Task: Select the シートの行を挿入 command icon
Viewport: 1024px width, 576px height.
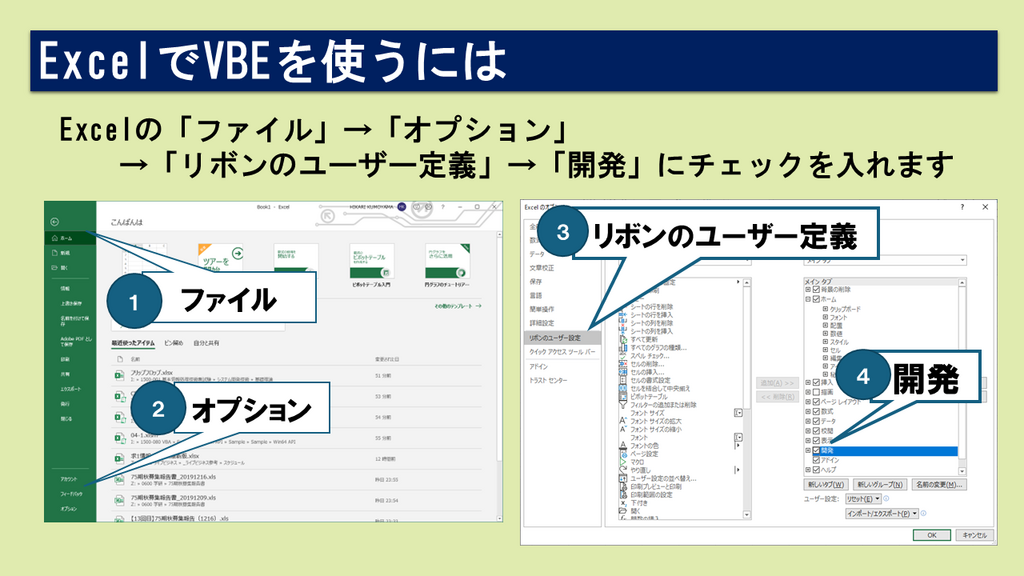Action: [623, 315]
